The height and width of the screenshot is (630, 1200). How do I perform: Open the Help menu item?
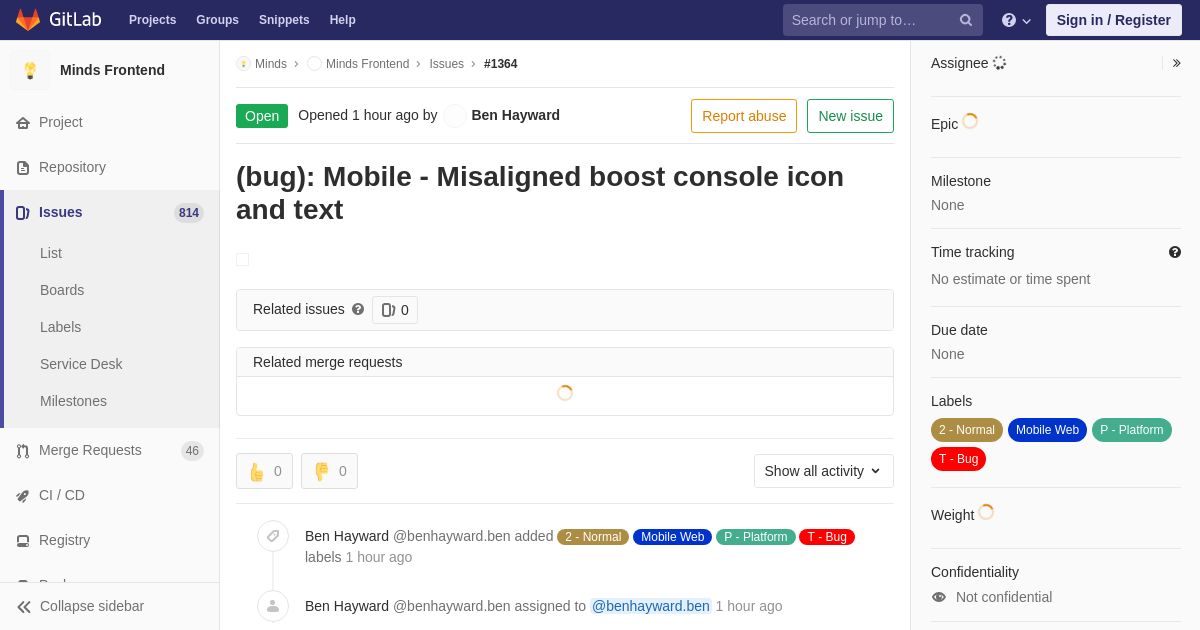point(343,20)
